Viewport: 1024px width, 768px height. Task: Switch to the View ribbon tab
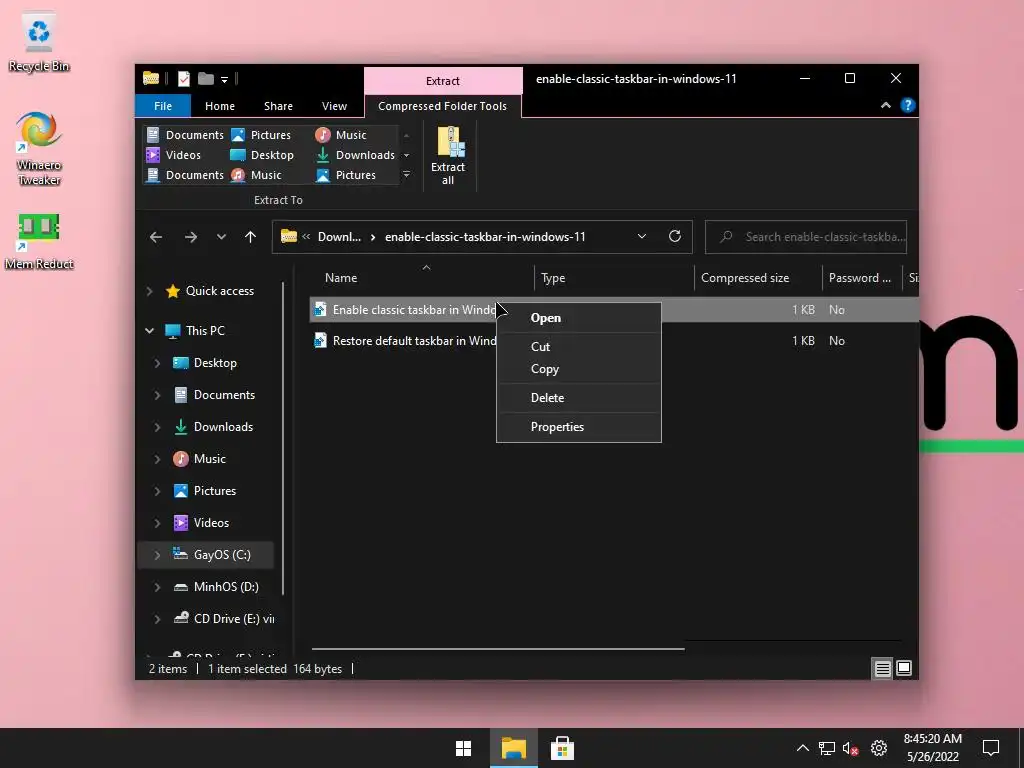click(x=334, y=106)
